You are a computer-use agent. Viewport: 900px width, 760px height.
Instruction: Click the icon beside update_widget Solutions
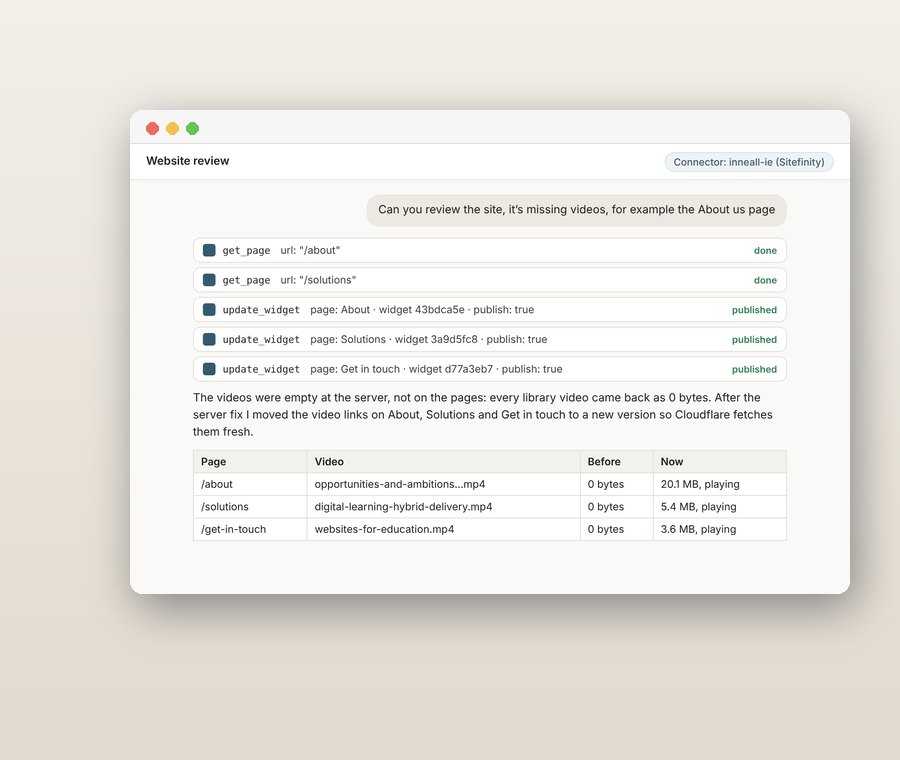[209, 339]
